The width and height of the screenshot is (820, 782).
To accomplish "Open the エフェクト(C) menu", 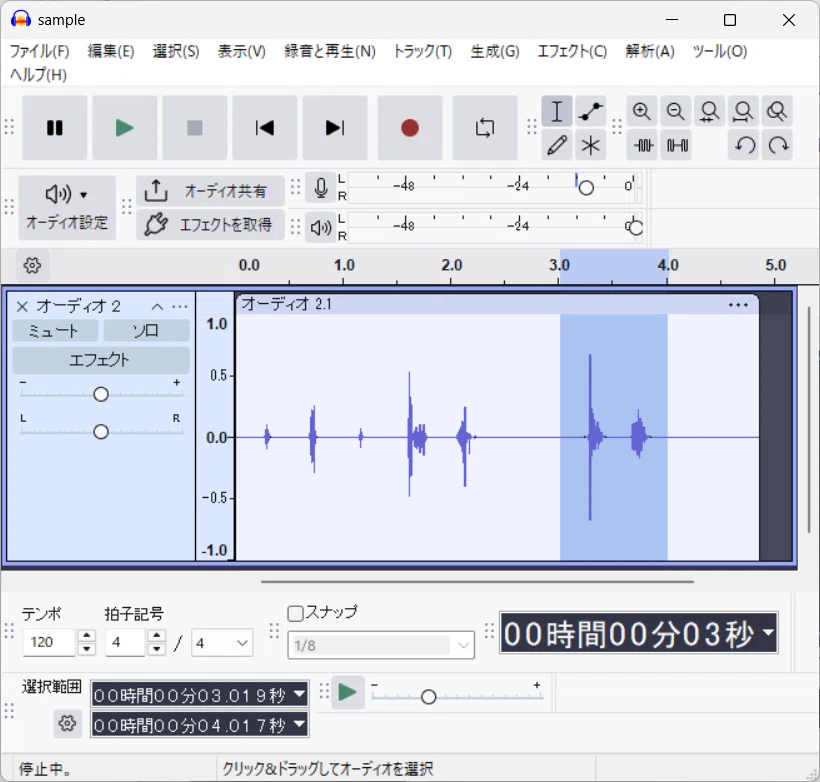I will click(572, 51).
